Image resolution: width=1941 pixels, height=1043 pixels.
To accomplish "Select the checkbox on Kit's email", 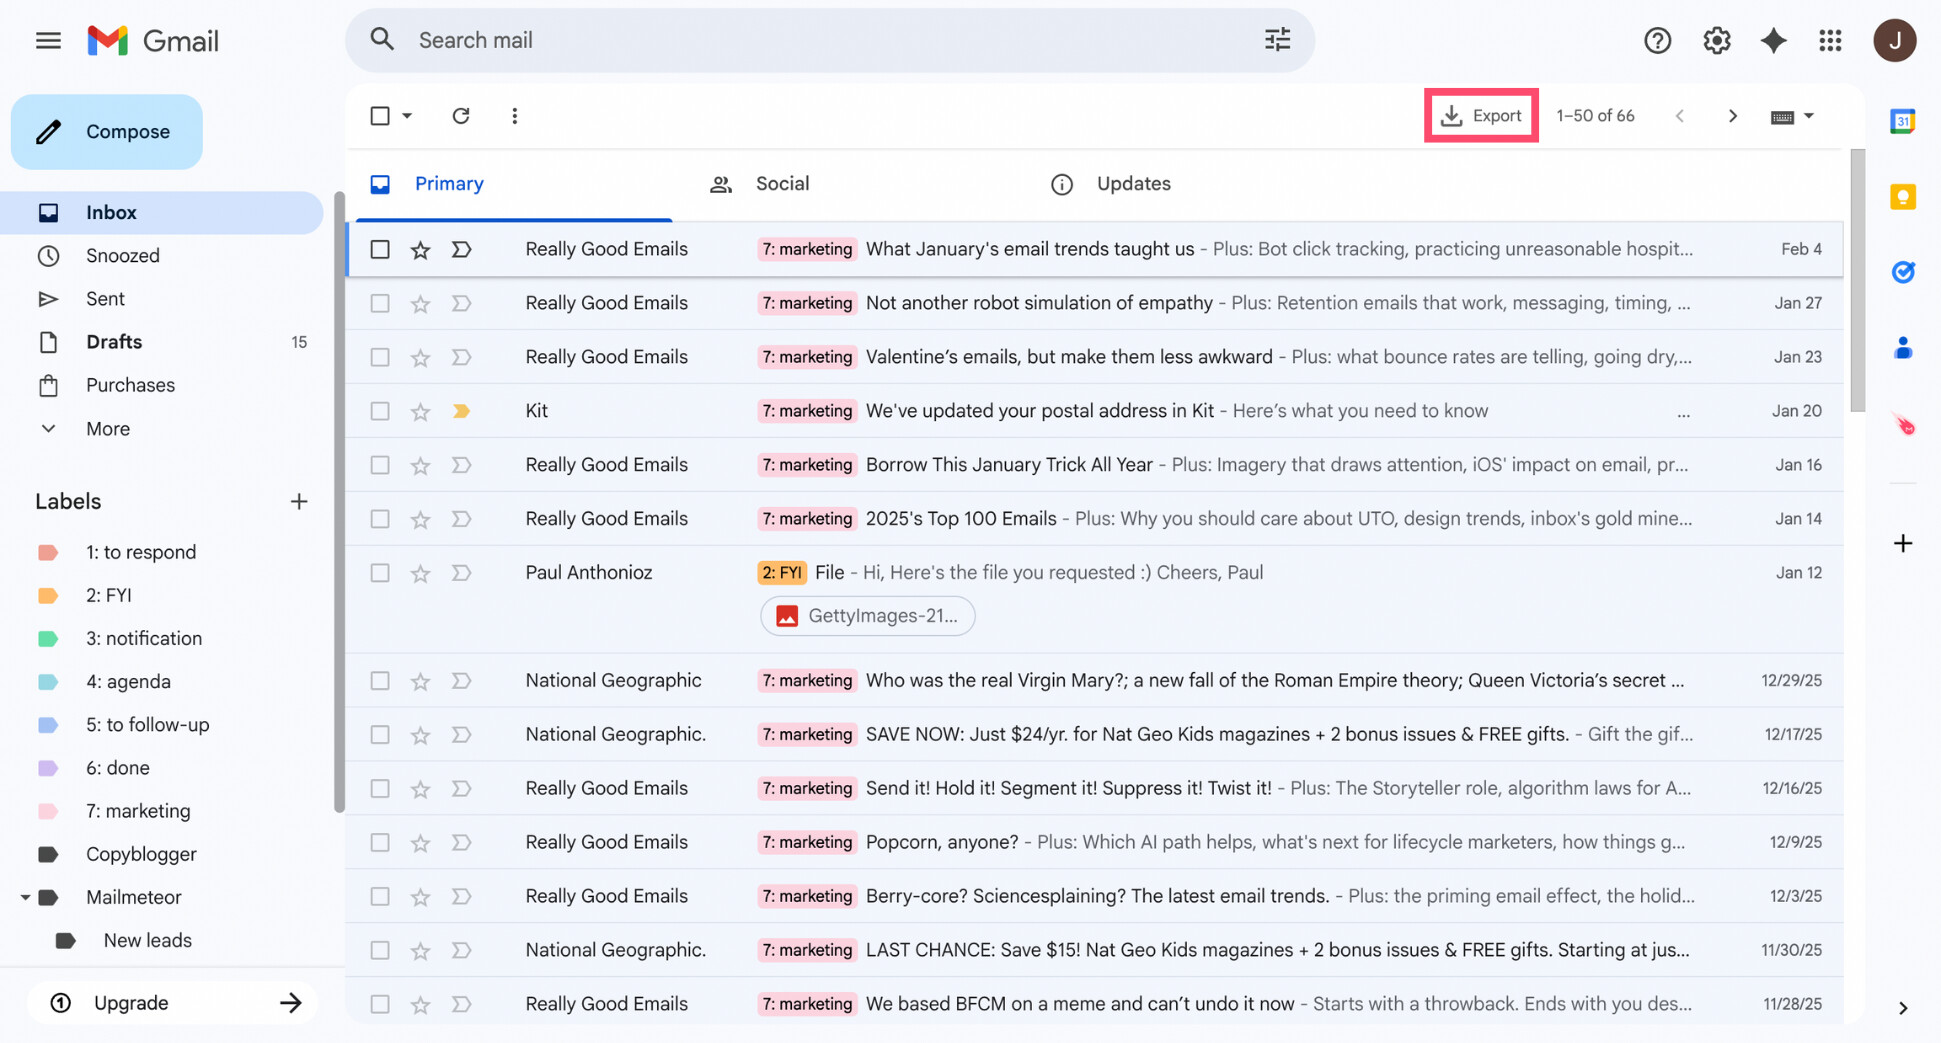I will click(379, 410).
